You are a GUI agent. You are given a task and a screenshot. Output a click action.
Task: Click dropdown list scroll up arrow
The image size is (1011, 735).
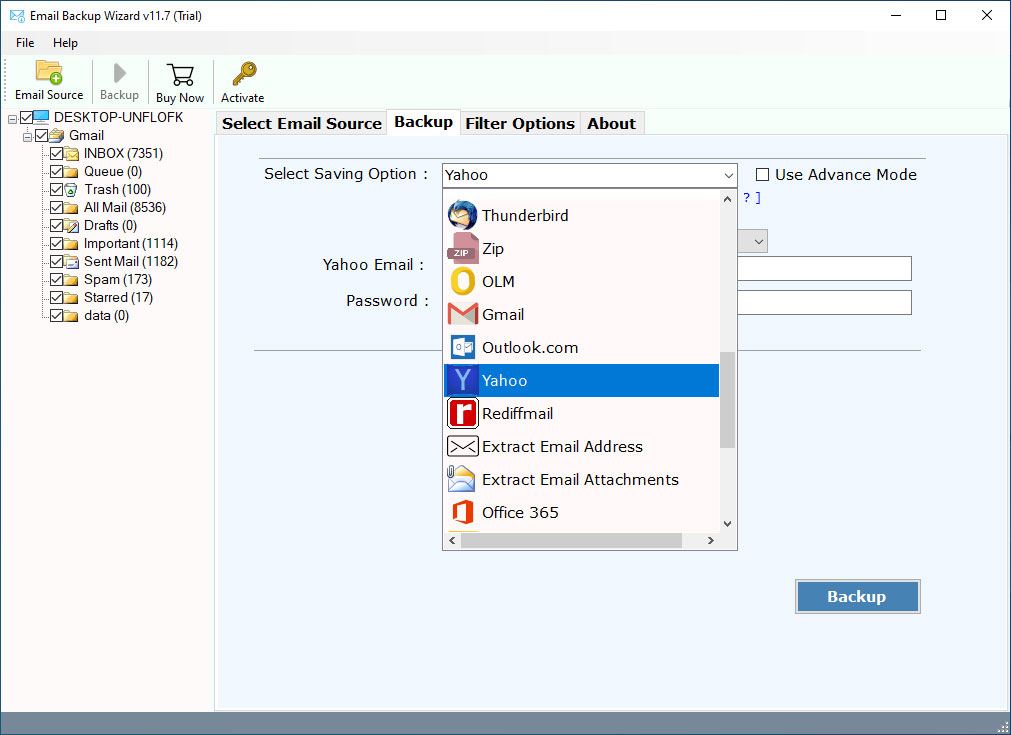(x=727, y=199)
